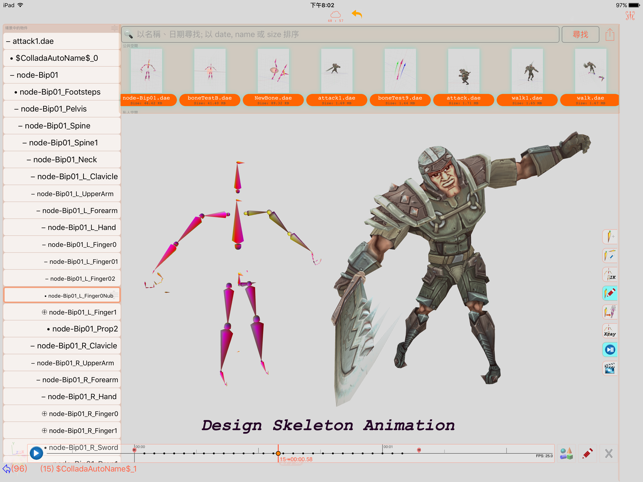
Task: Tap the blue back arrow (96) counter
Action: [x=15, y=468]
